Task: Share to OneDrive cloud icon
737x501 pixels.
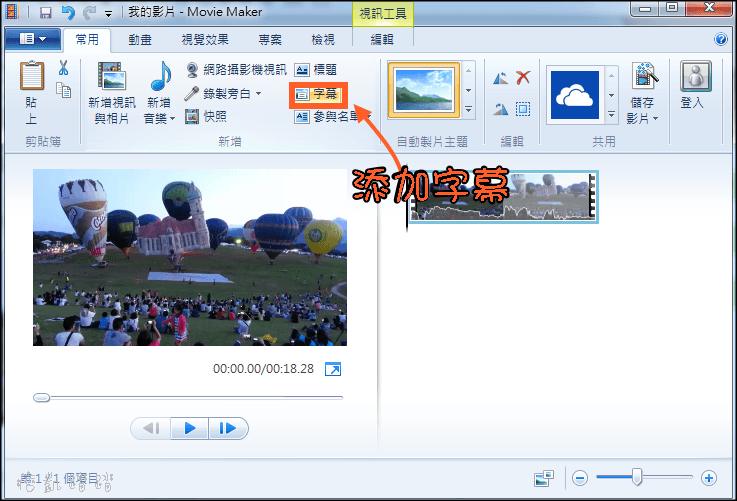Action: click(x=575, y=95)
